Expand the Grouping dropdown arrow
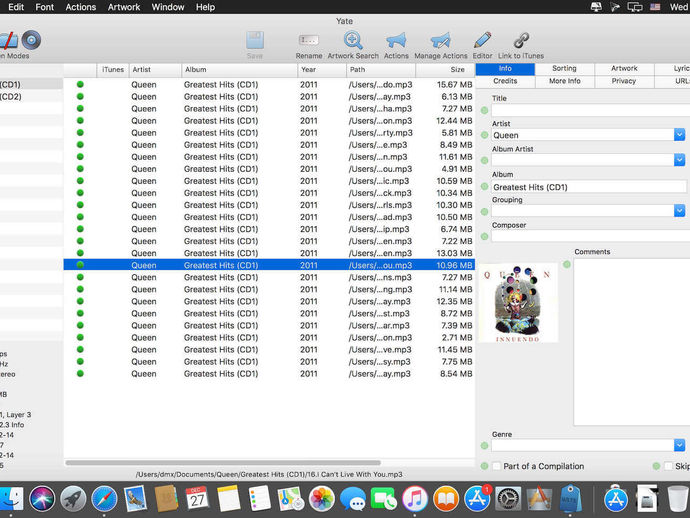 coord(679,211)
